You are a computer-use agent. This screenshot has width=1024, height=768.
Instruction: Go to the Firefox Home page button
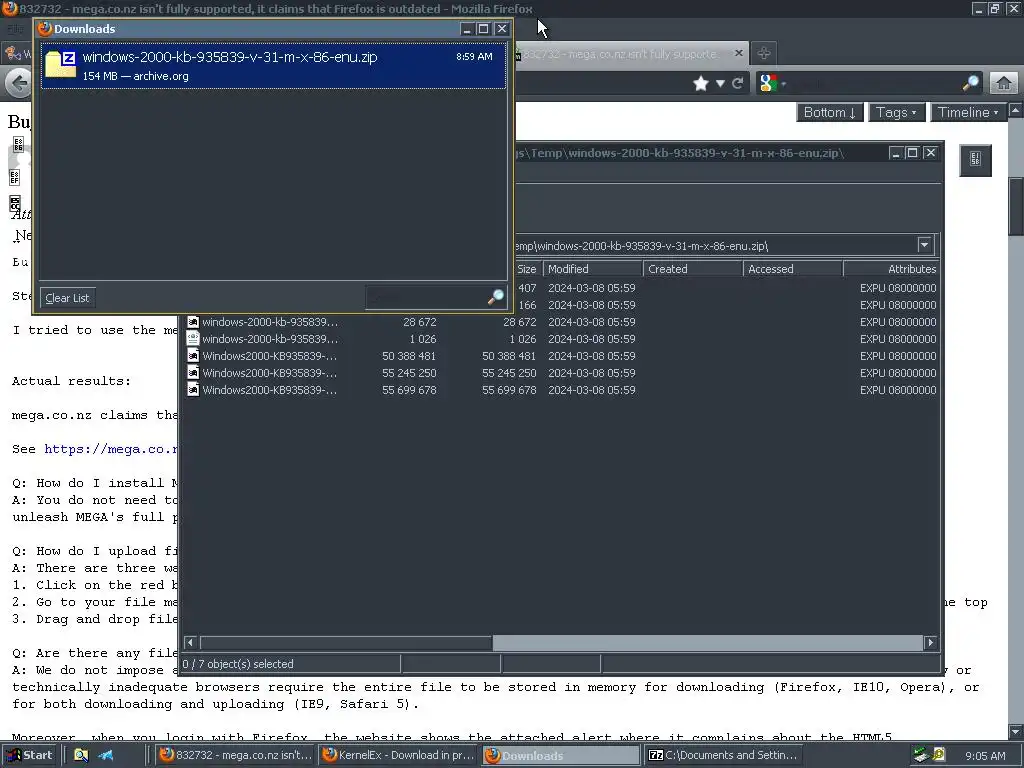click(x=1004, y=83)
